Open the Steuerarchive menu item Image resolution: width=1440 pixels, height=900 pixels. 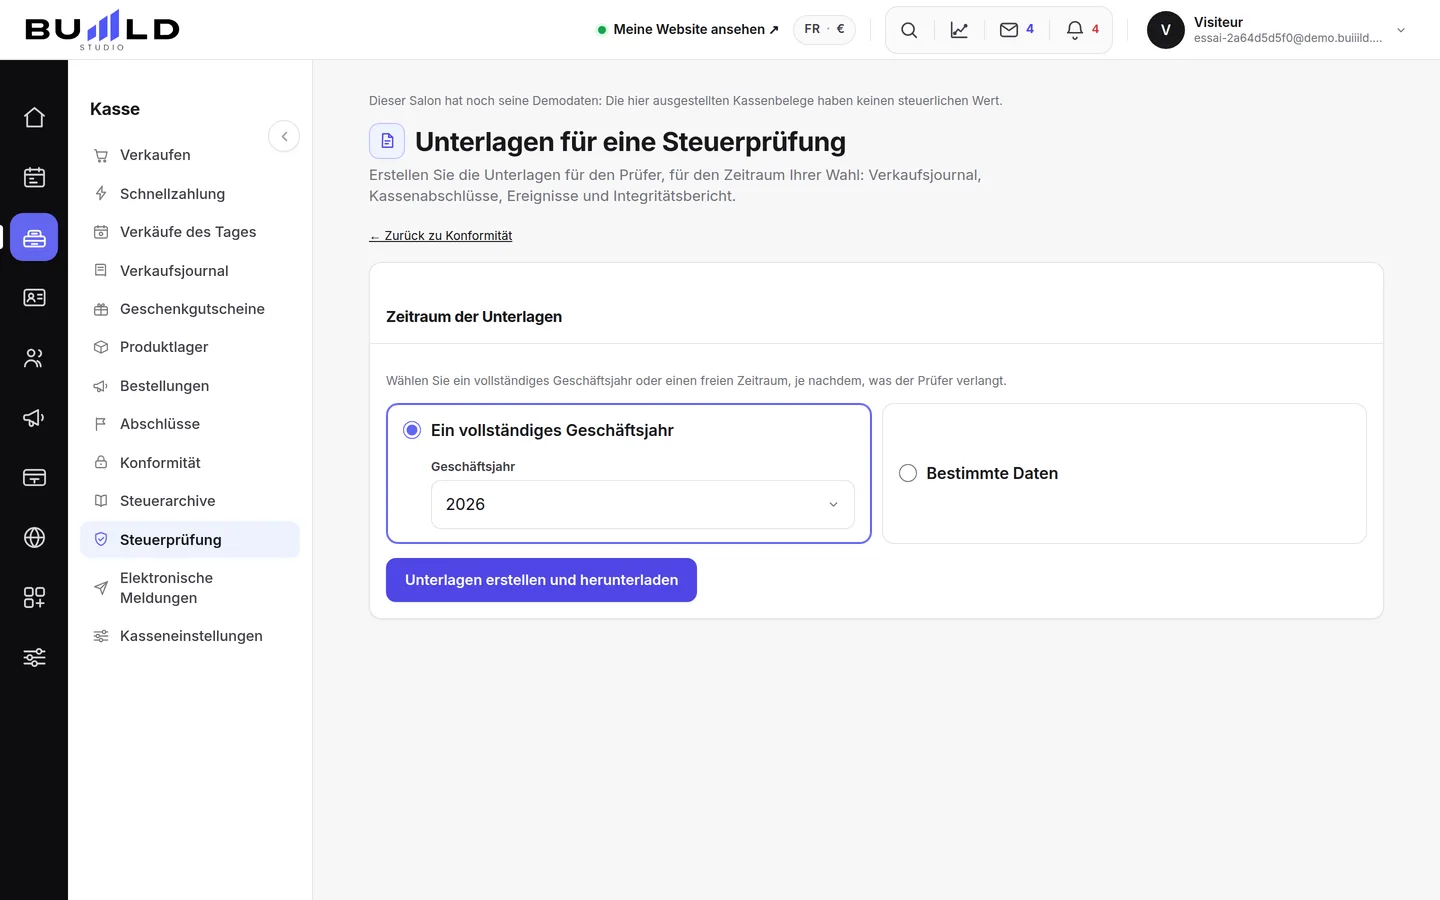[x=190, y=501]
